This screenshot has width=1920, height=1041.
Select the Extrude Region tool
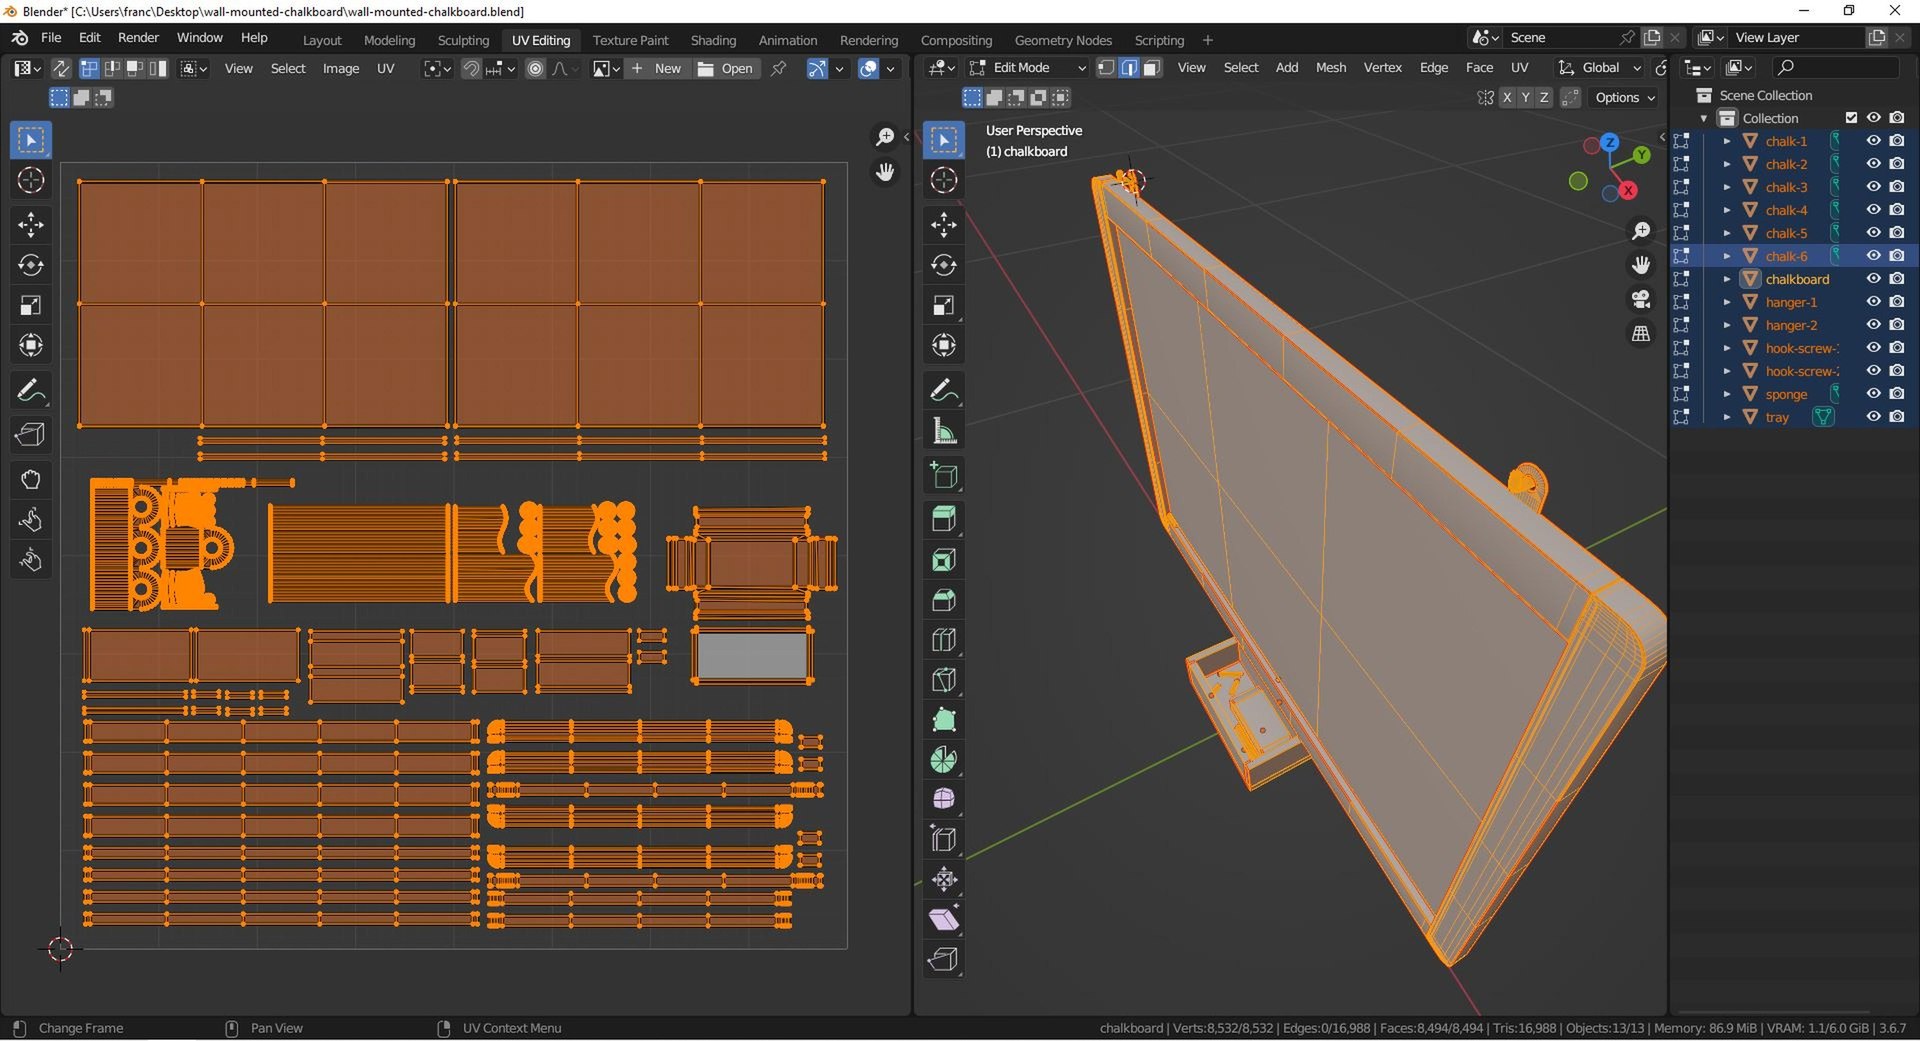point(943,518)
